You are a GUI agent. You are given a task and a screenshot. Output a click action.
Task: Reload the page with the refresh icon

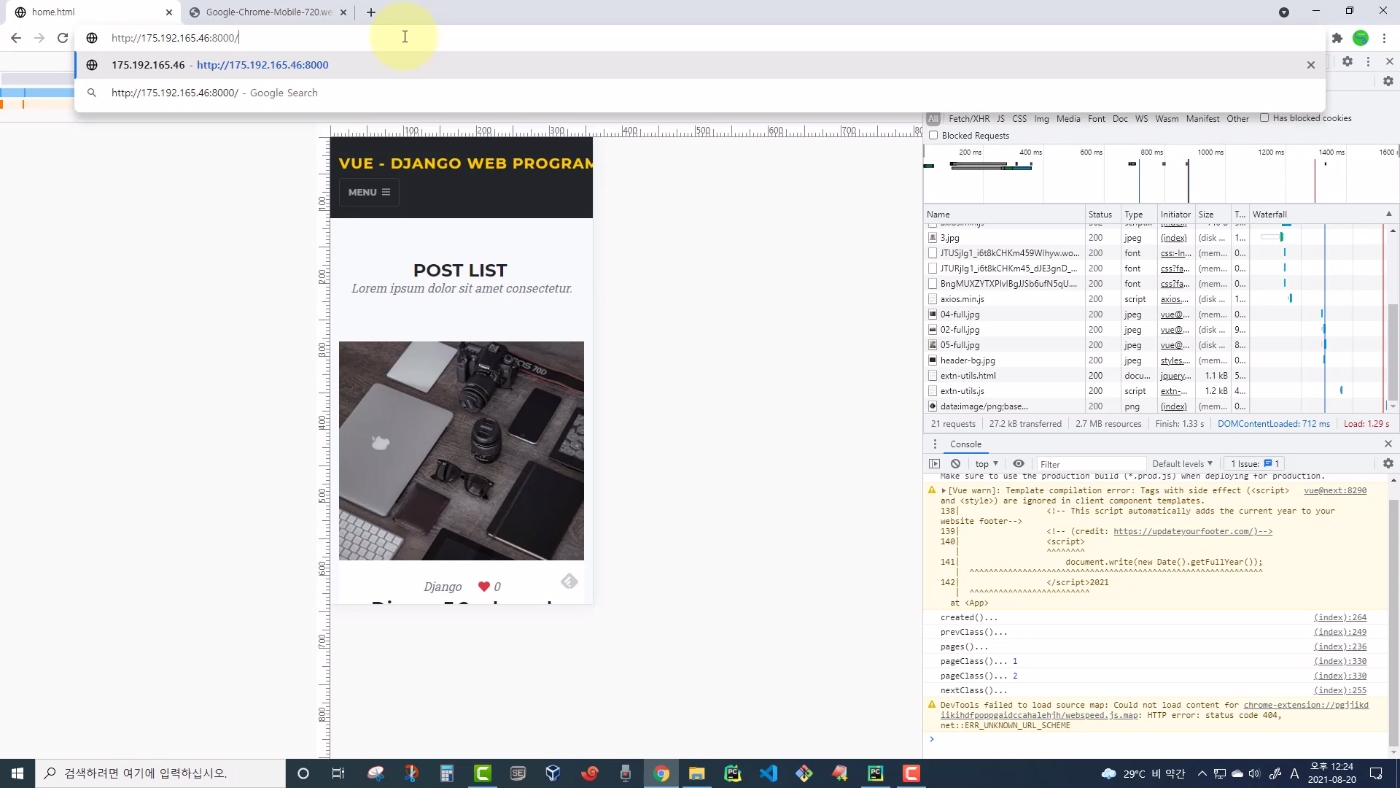tap(62, 38)
